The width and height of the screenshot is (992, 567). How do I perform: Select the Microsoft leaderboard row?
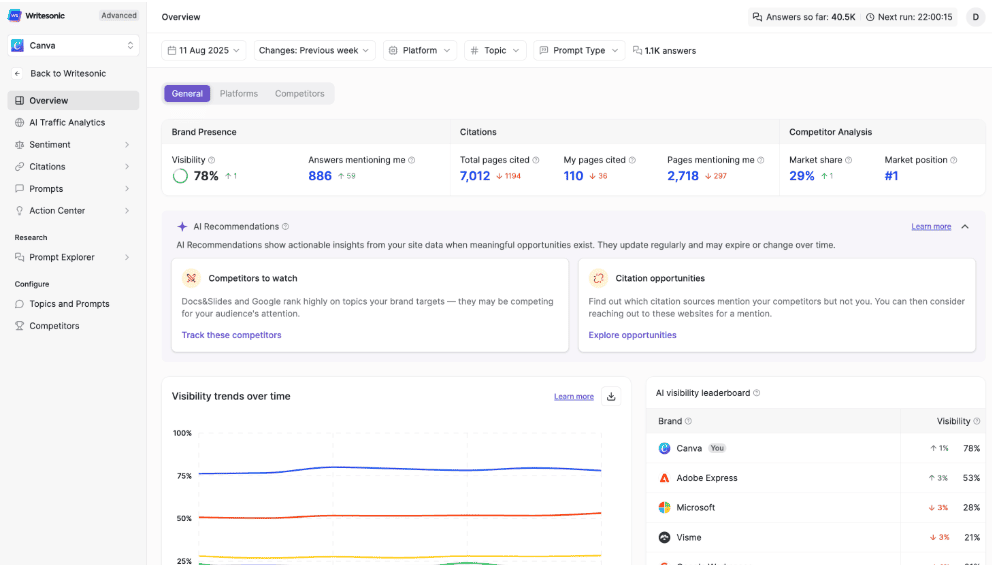(x=816, y=508)
